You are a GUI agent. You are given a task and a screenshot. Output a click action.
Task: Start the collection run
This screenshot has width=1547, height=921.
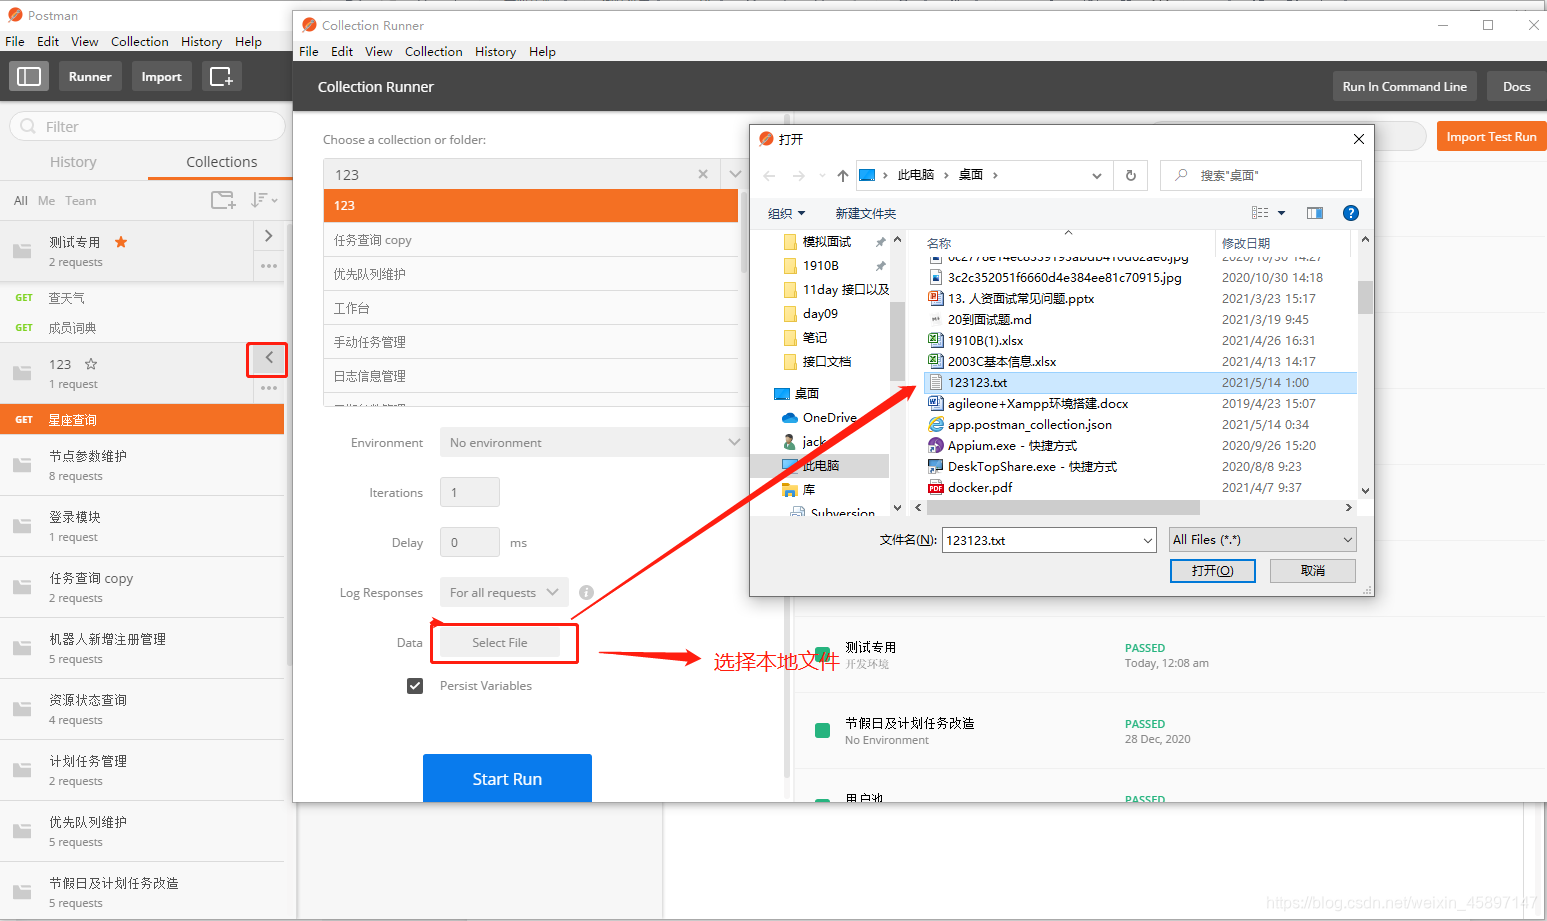click(x=507, y=778)
